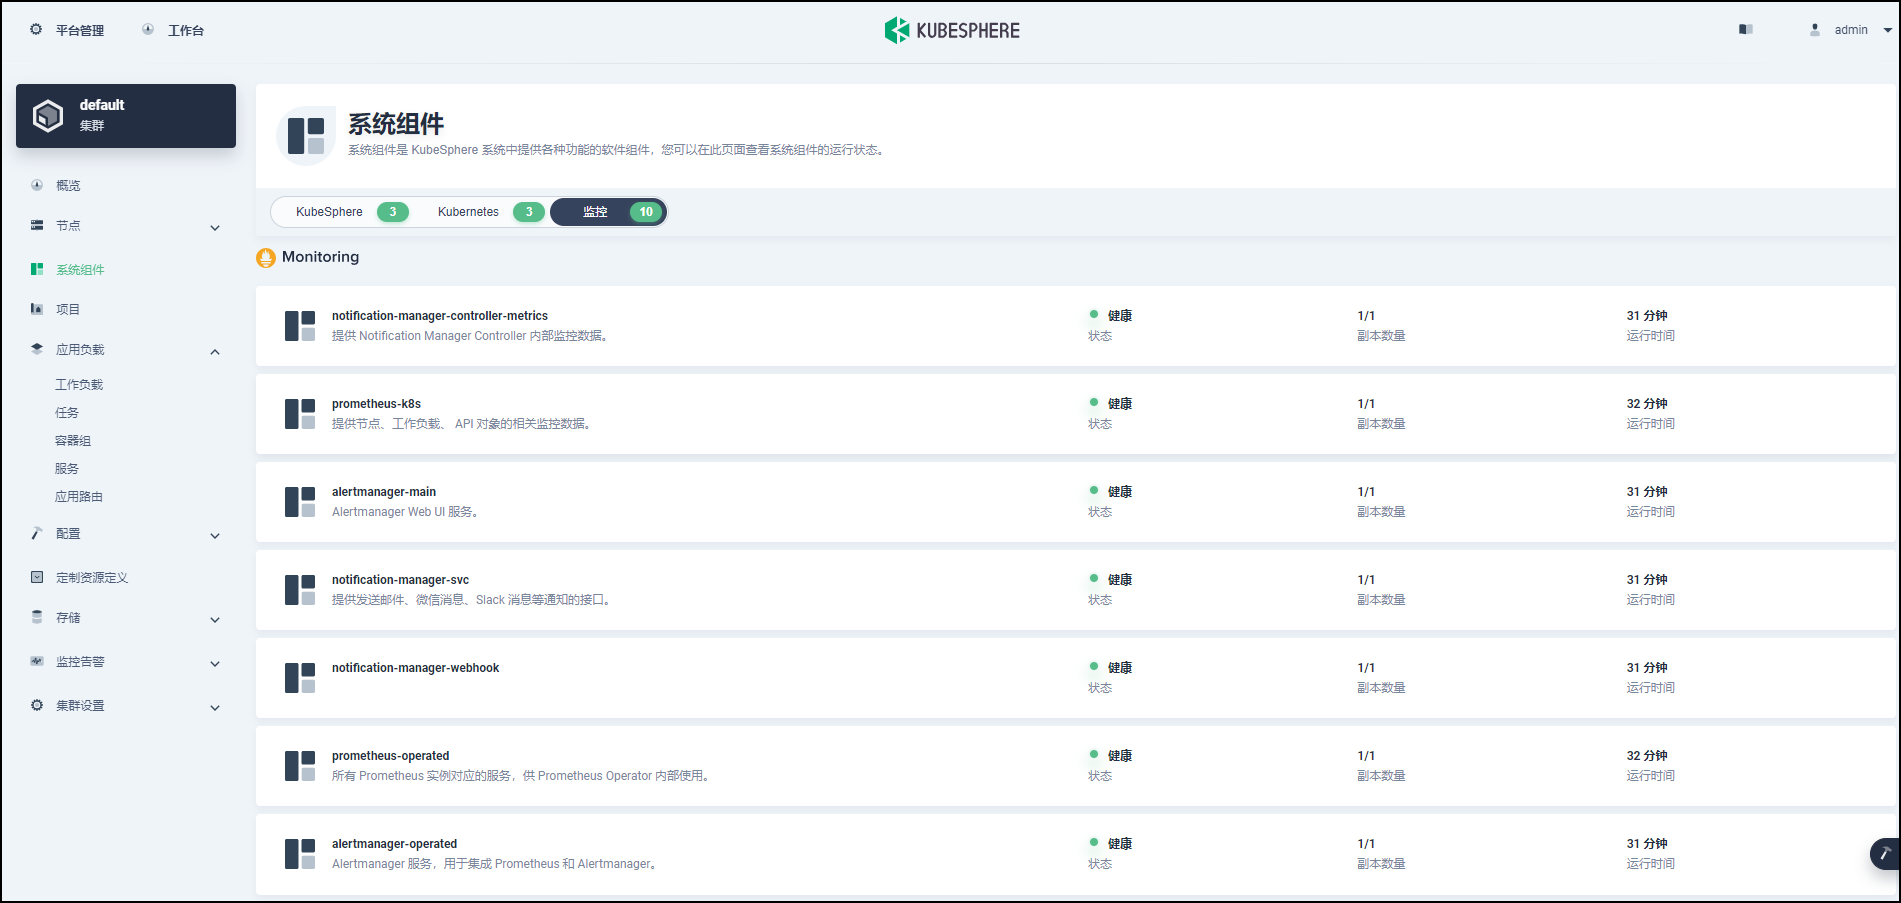Expand the 存储 storage chevron
The width and height of the screenshot is (1901, 903).
click(215, 620)
